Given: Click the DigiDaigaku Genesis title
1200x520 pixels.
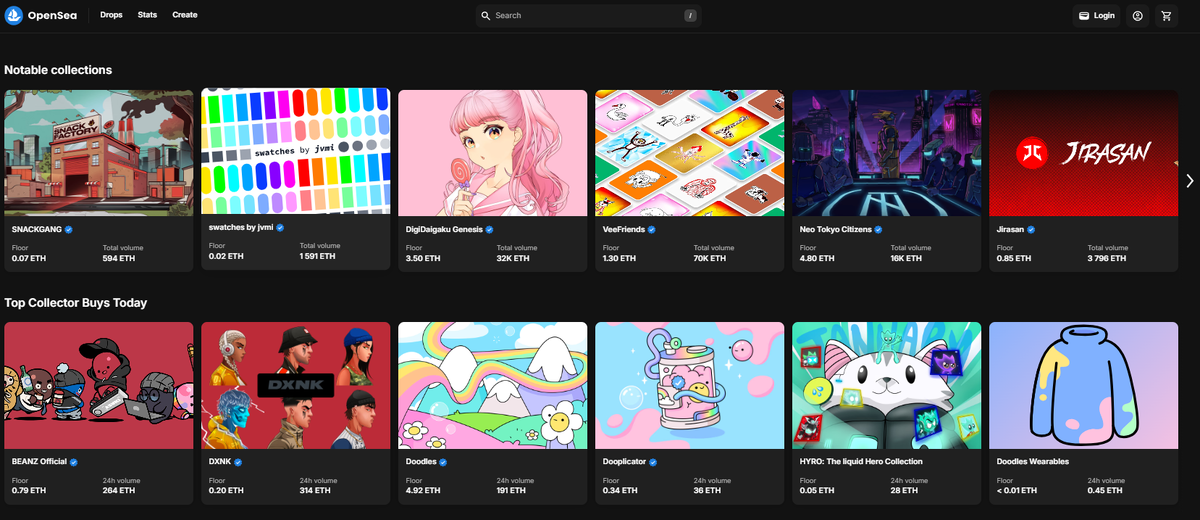Looking at the screenshot, I should pos(444,229).
